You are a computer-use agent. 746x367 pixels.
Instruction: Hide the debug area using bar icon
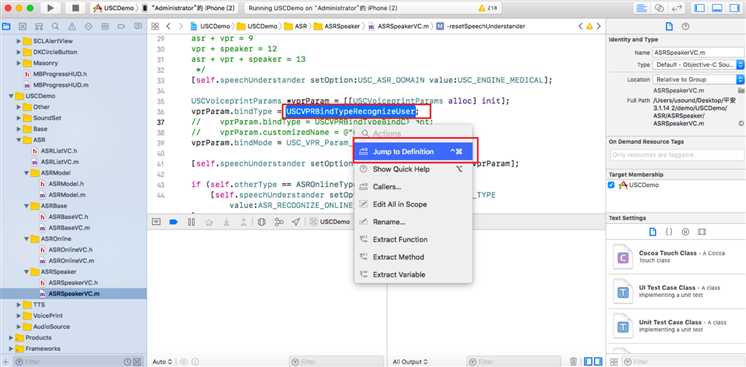tap(156, 222)
